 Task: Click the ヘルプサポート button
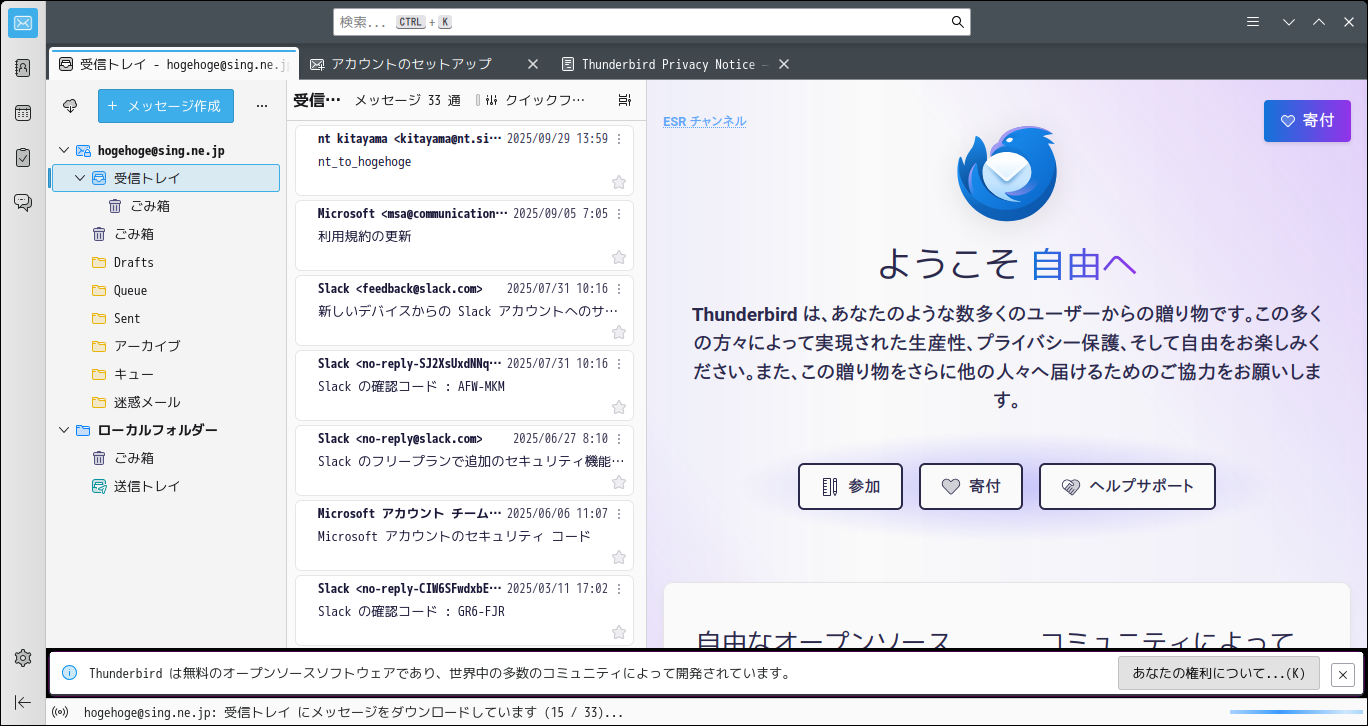(x=1127, y=487)
